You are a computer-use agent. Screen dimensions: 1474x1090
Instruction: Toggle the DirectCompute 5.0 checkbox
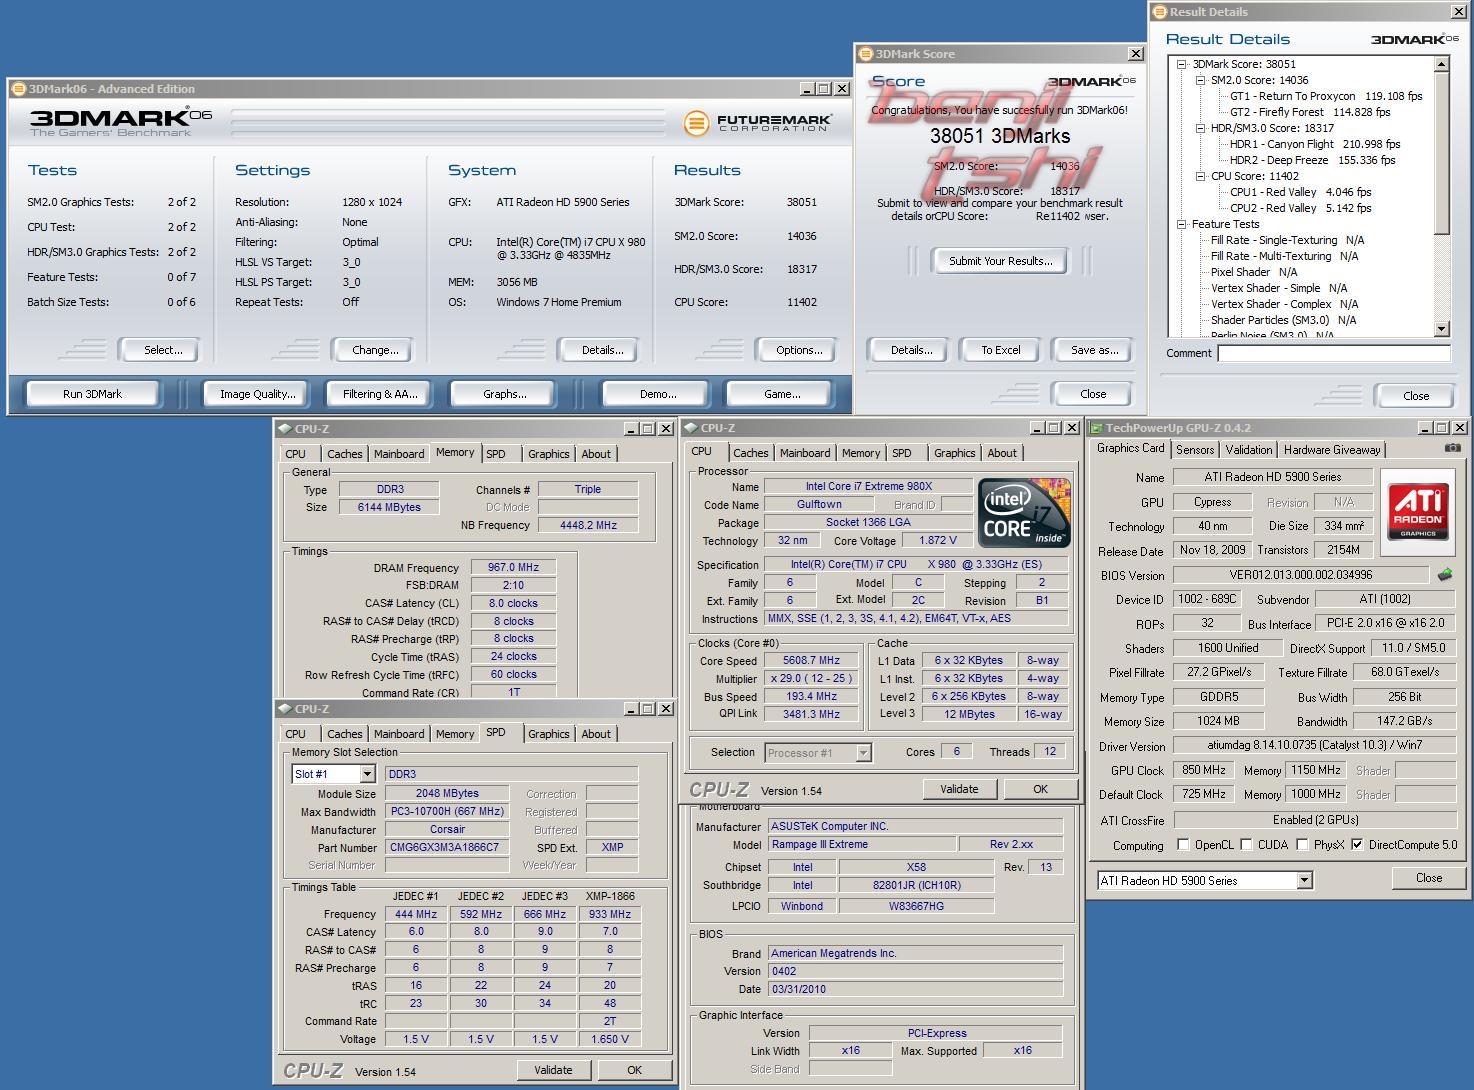coord(1357,845)
